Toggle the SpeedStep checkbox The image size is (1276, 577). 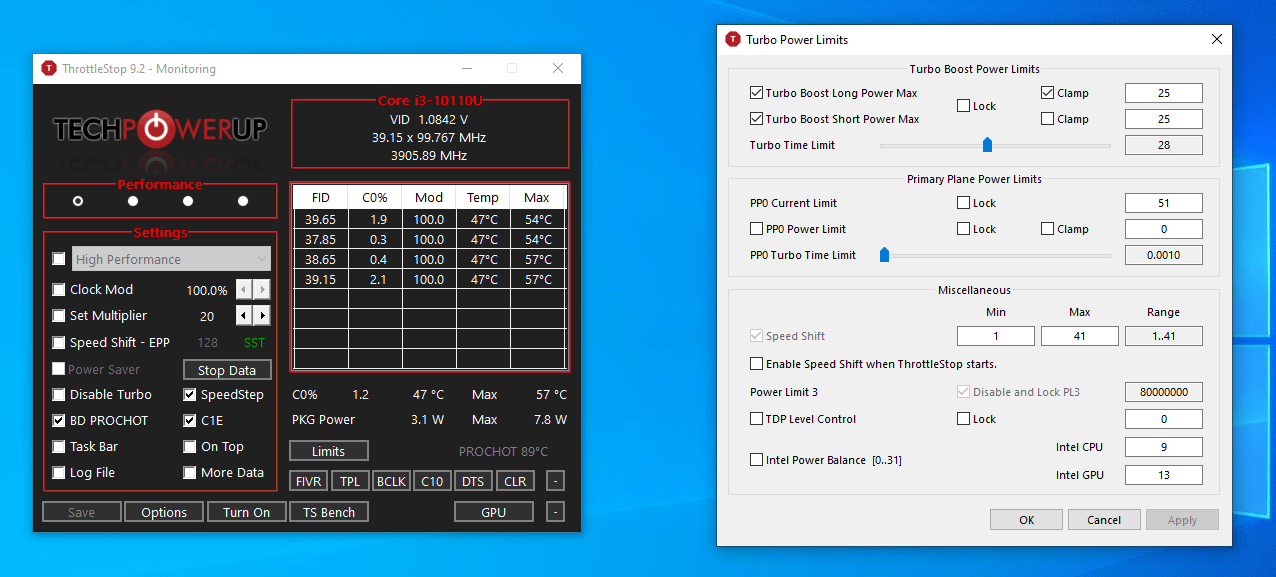(x=190, y=395)
